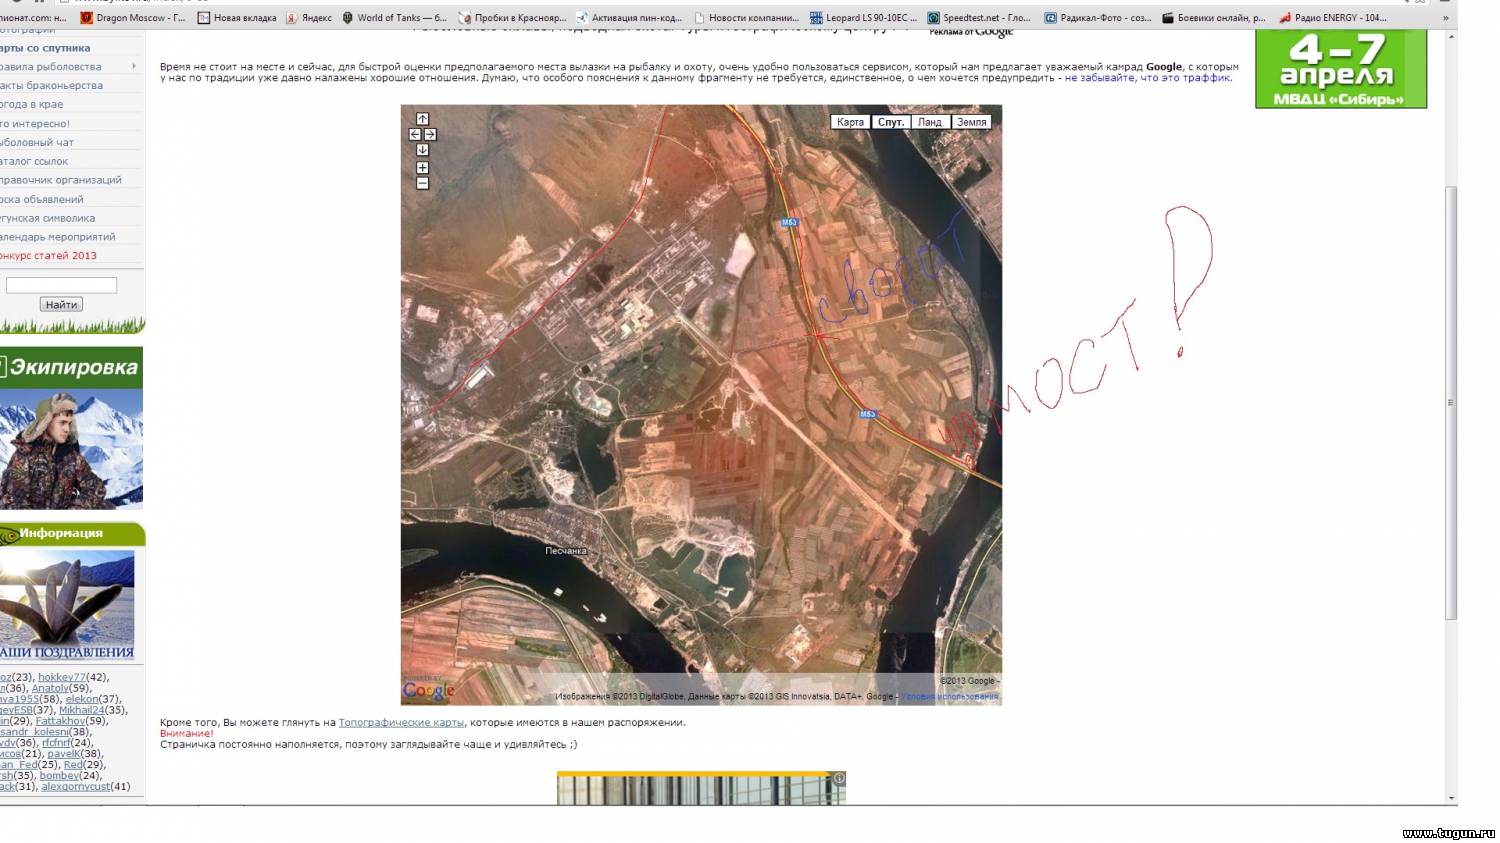This screenshot has height=843, width=1500.
Task: Click the Найти search button
Action: (61, 305)
